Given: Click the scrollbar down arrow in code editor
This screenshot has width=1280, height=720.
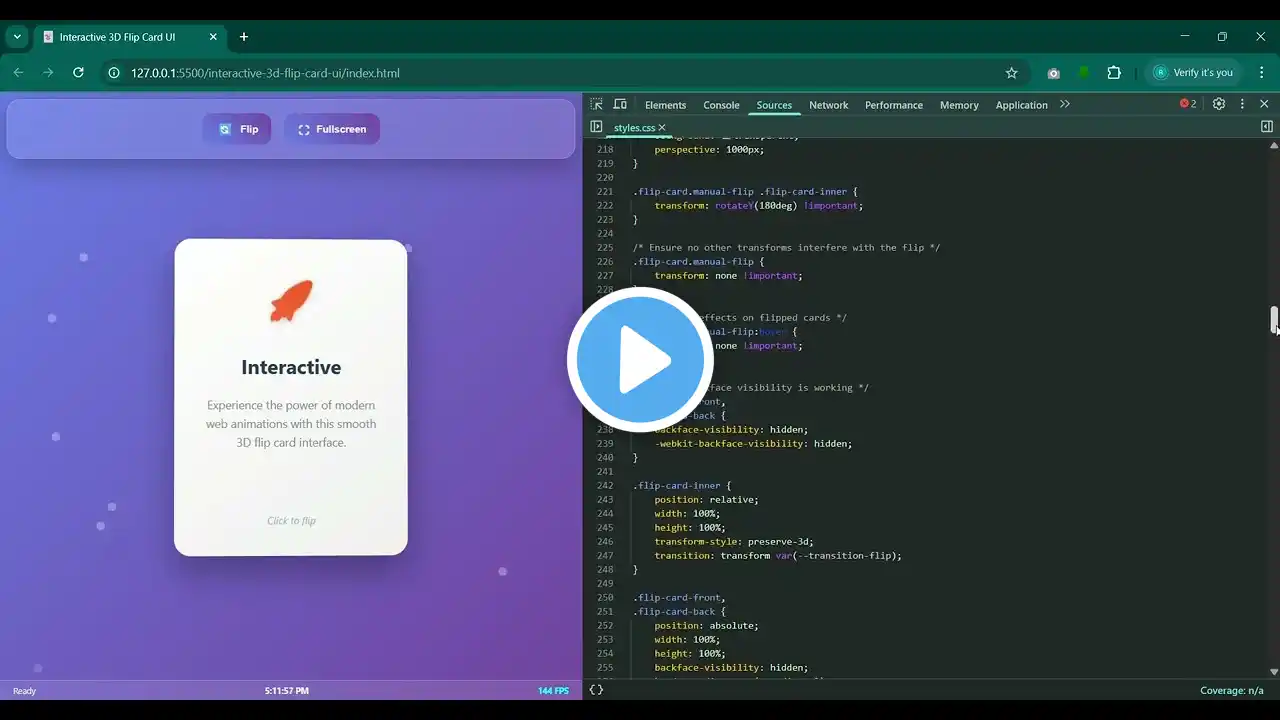Looking at the screenshot, I should click(x=1274, y=672).
